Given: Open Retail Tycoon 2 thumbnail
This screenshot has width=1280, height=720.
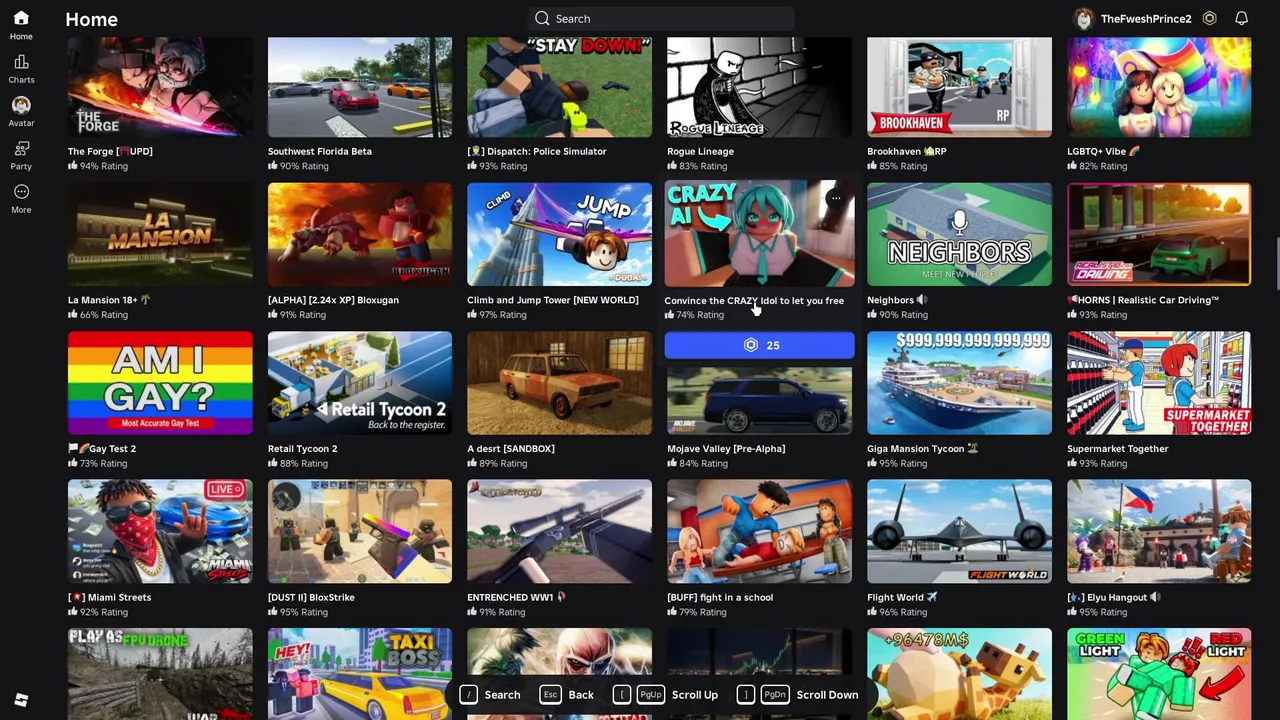Looking at the screenshot, I should point(360,383).
